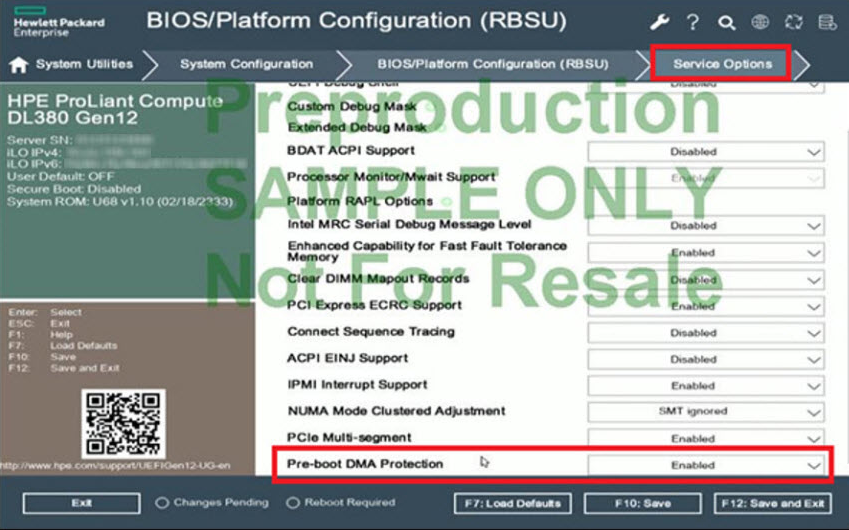This screenshot has height=530, width=849.
Task: Click the wrench settings icon
Action: click(659, 22)
